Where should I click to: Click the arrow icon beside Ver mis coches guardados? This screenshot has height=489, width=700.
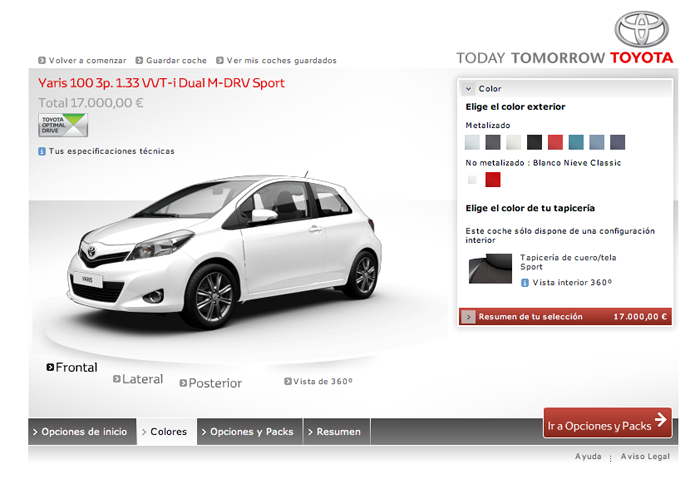pyautogui.click(x=220, y=60)
